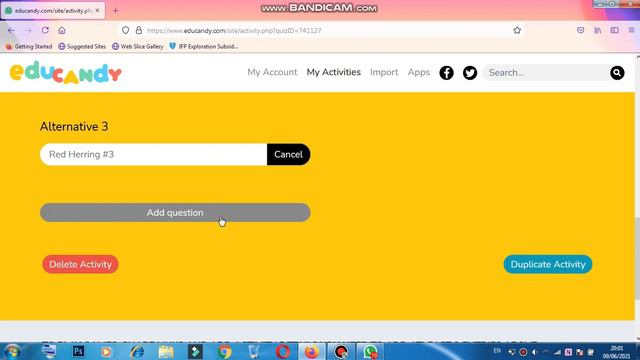Open the Bandicam recorder taskbar icon
Image resolution: width=640 pixels, height=360 pixels.
pos(341,351)
